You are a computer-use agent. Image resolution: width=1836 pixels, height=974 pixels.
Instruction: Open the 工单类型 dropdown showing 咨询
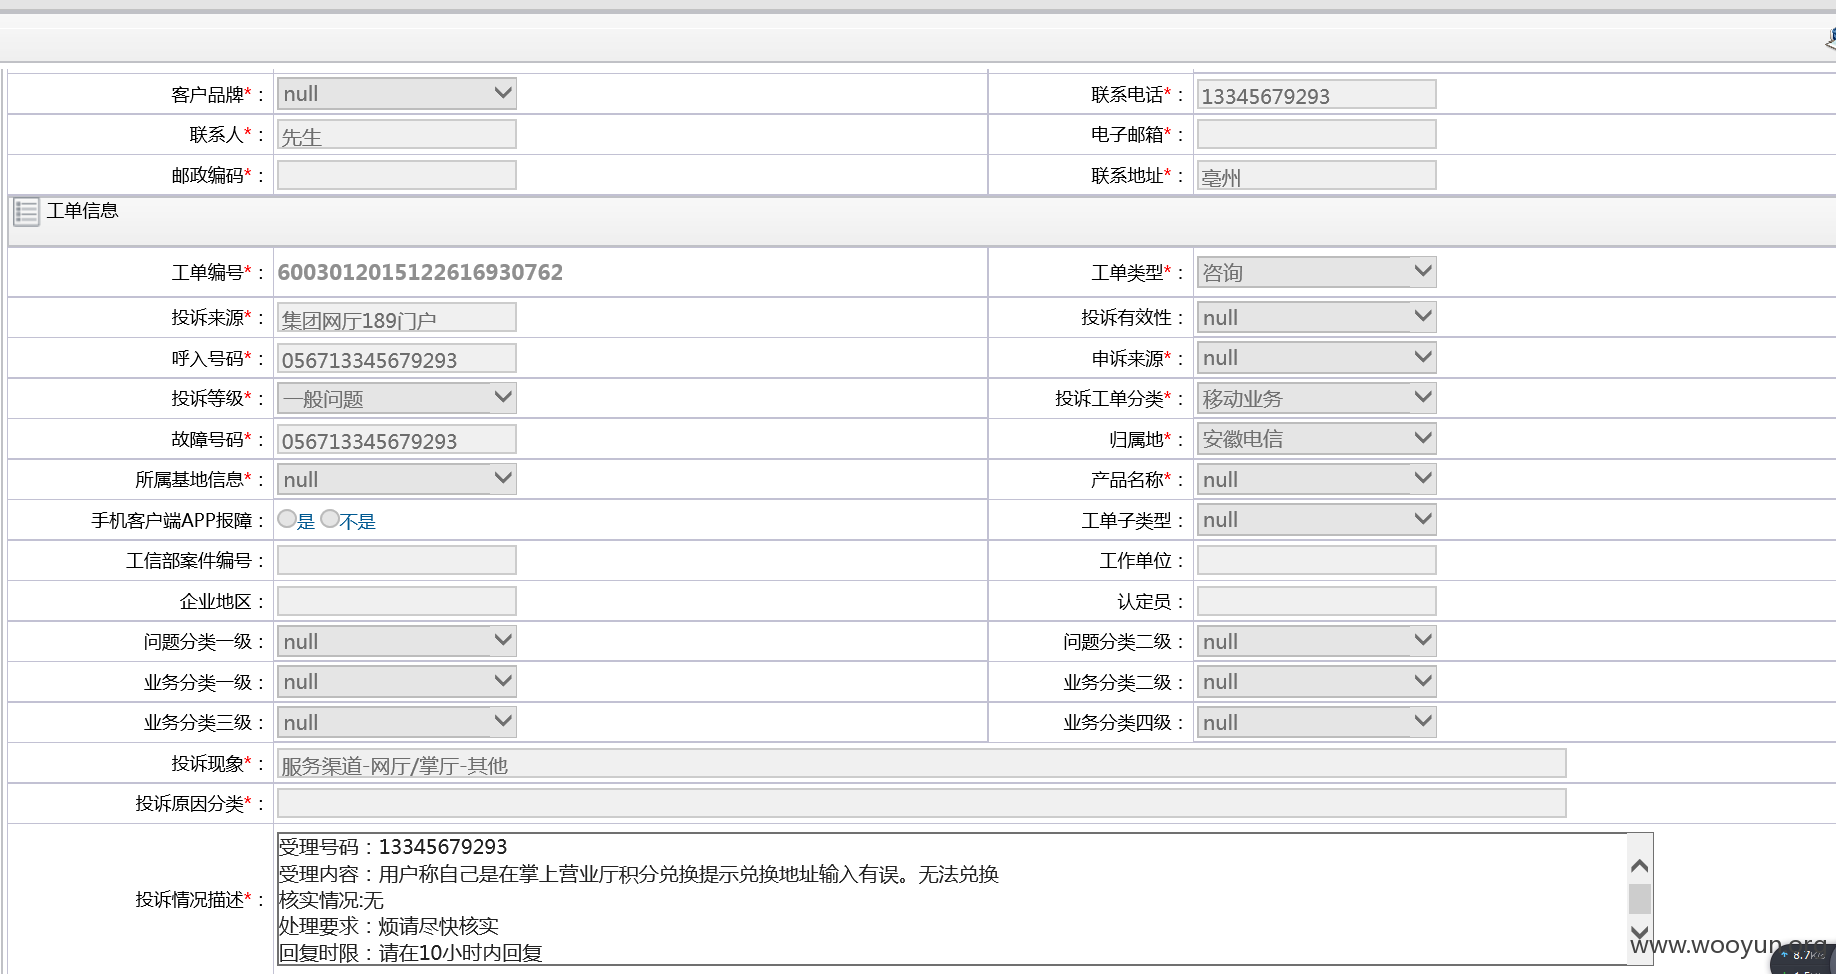coord(1317,272)
